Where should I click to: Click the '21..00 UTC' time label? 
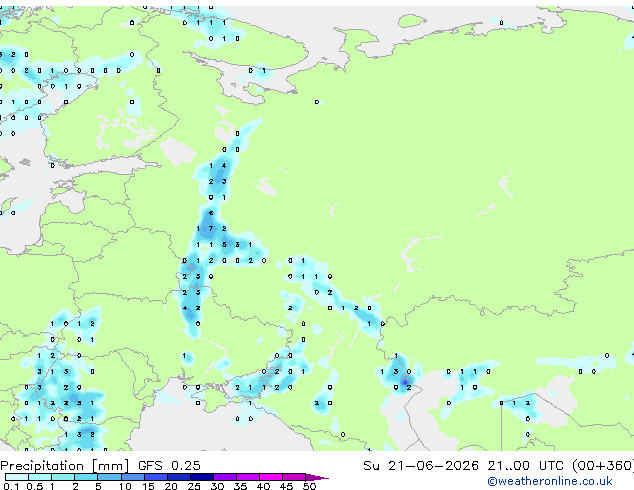(525, 466)
